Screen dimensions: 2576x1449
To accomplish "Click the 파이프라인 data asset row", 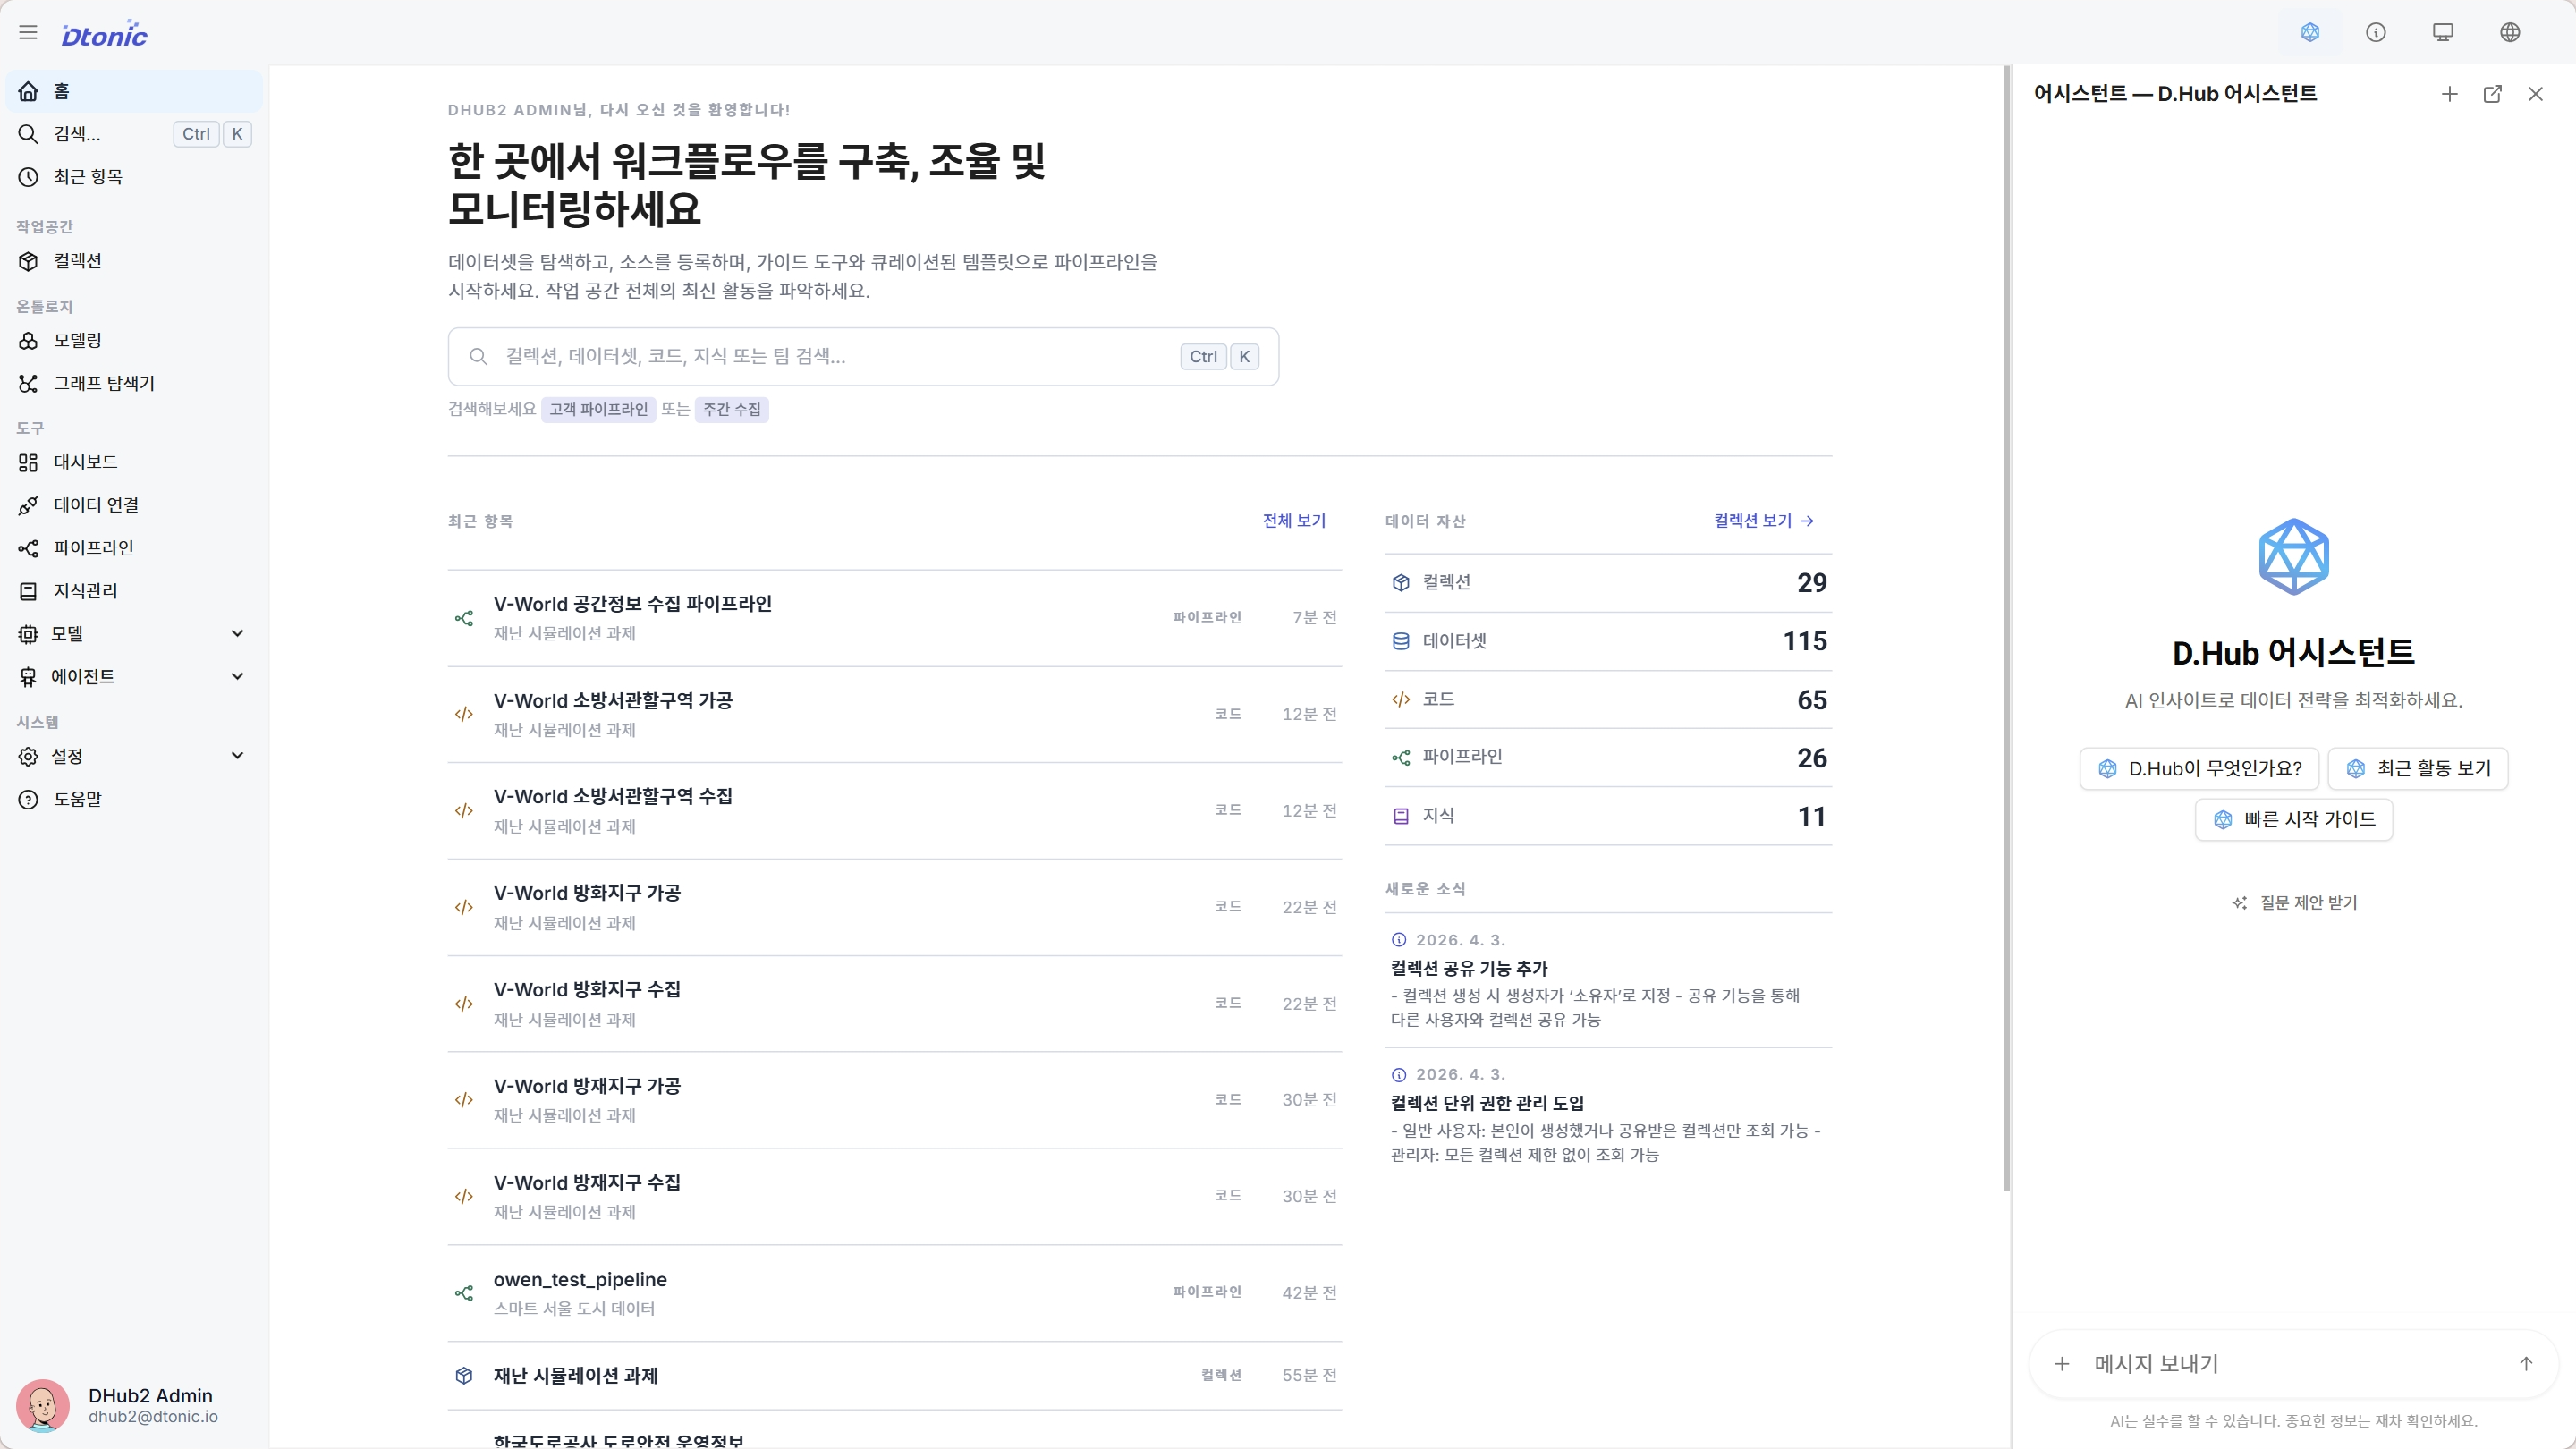I will point(1608,758).
